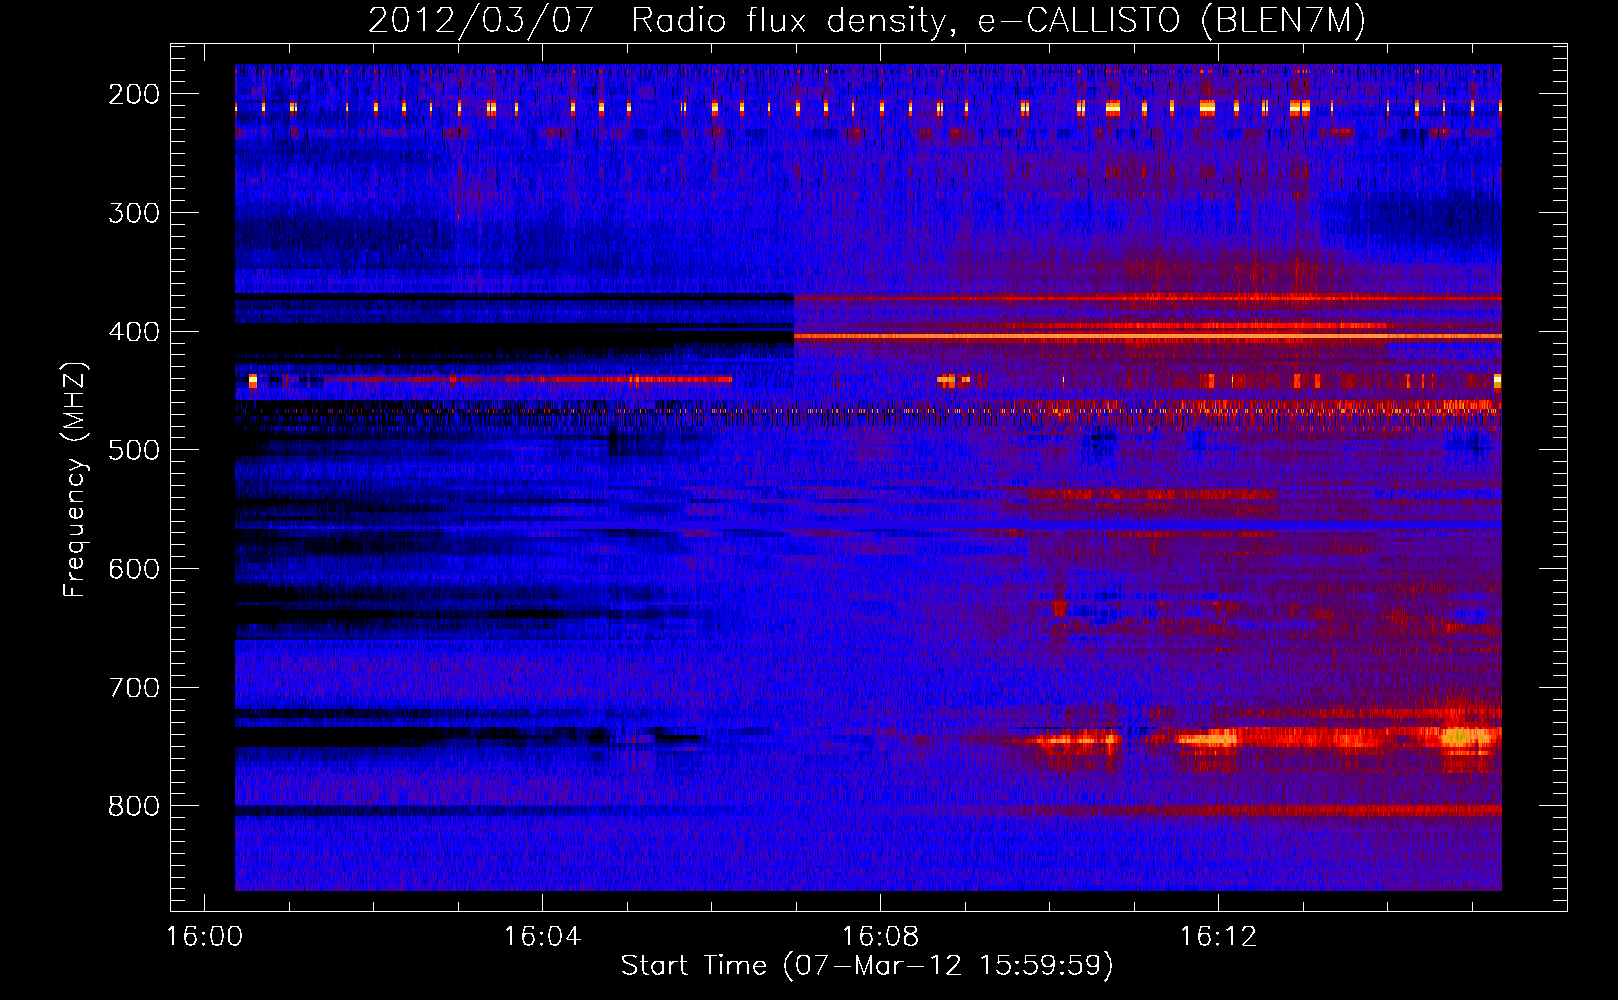Click the 600 frequency tick label
The height and width of the screenshot is (1000, 1618).
pos(134,569)
